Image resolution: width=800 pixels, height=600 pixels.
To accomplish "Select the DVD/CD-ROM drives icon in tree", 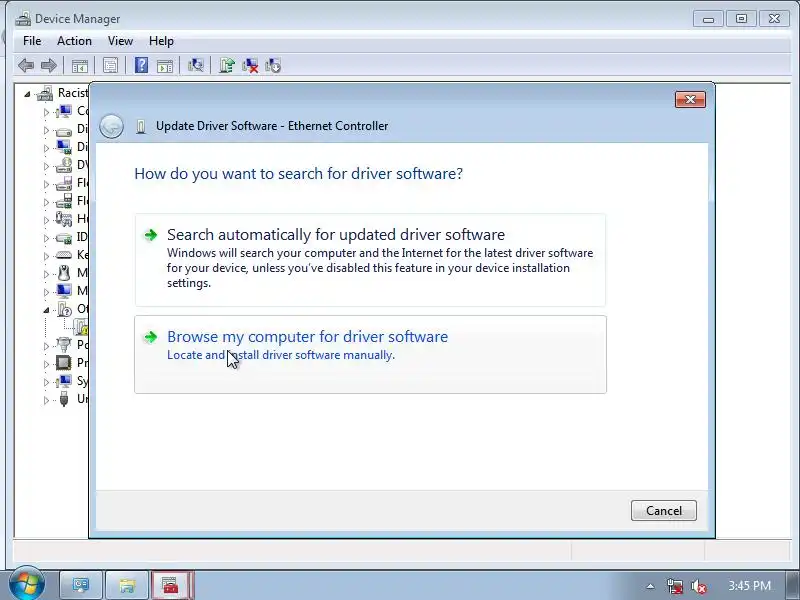I will (64, 165).
